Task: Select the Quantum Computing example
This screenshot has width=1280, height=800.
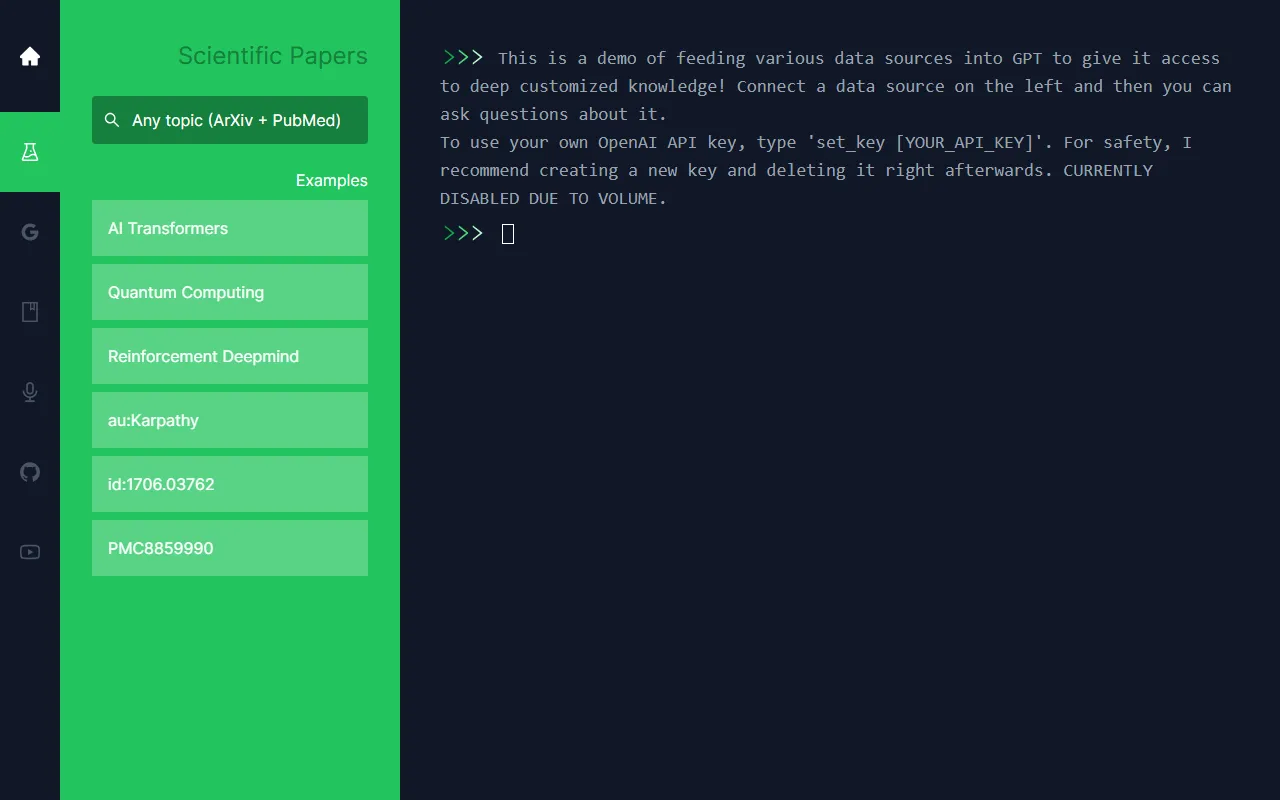Action: pos(229,292)
